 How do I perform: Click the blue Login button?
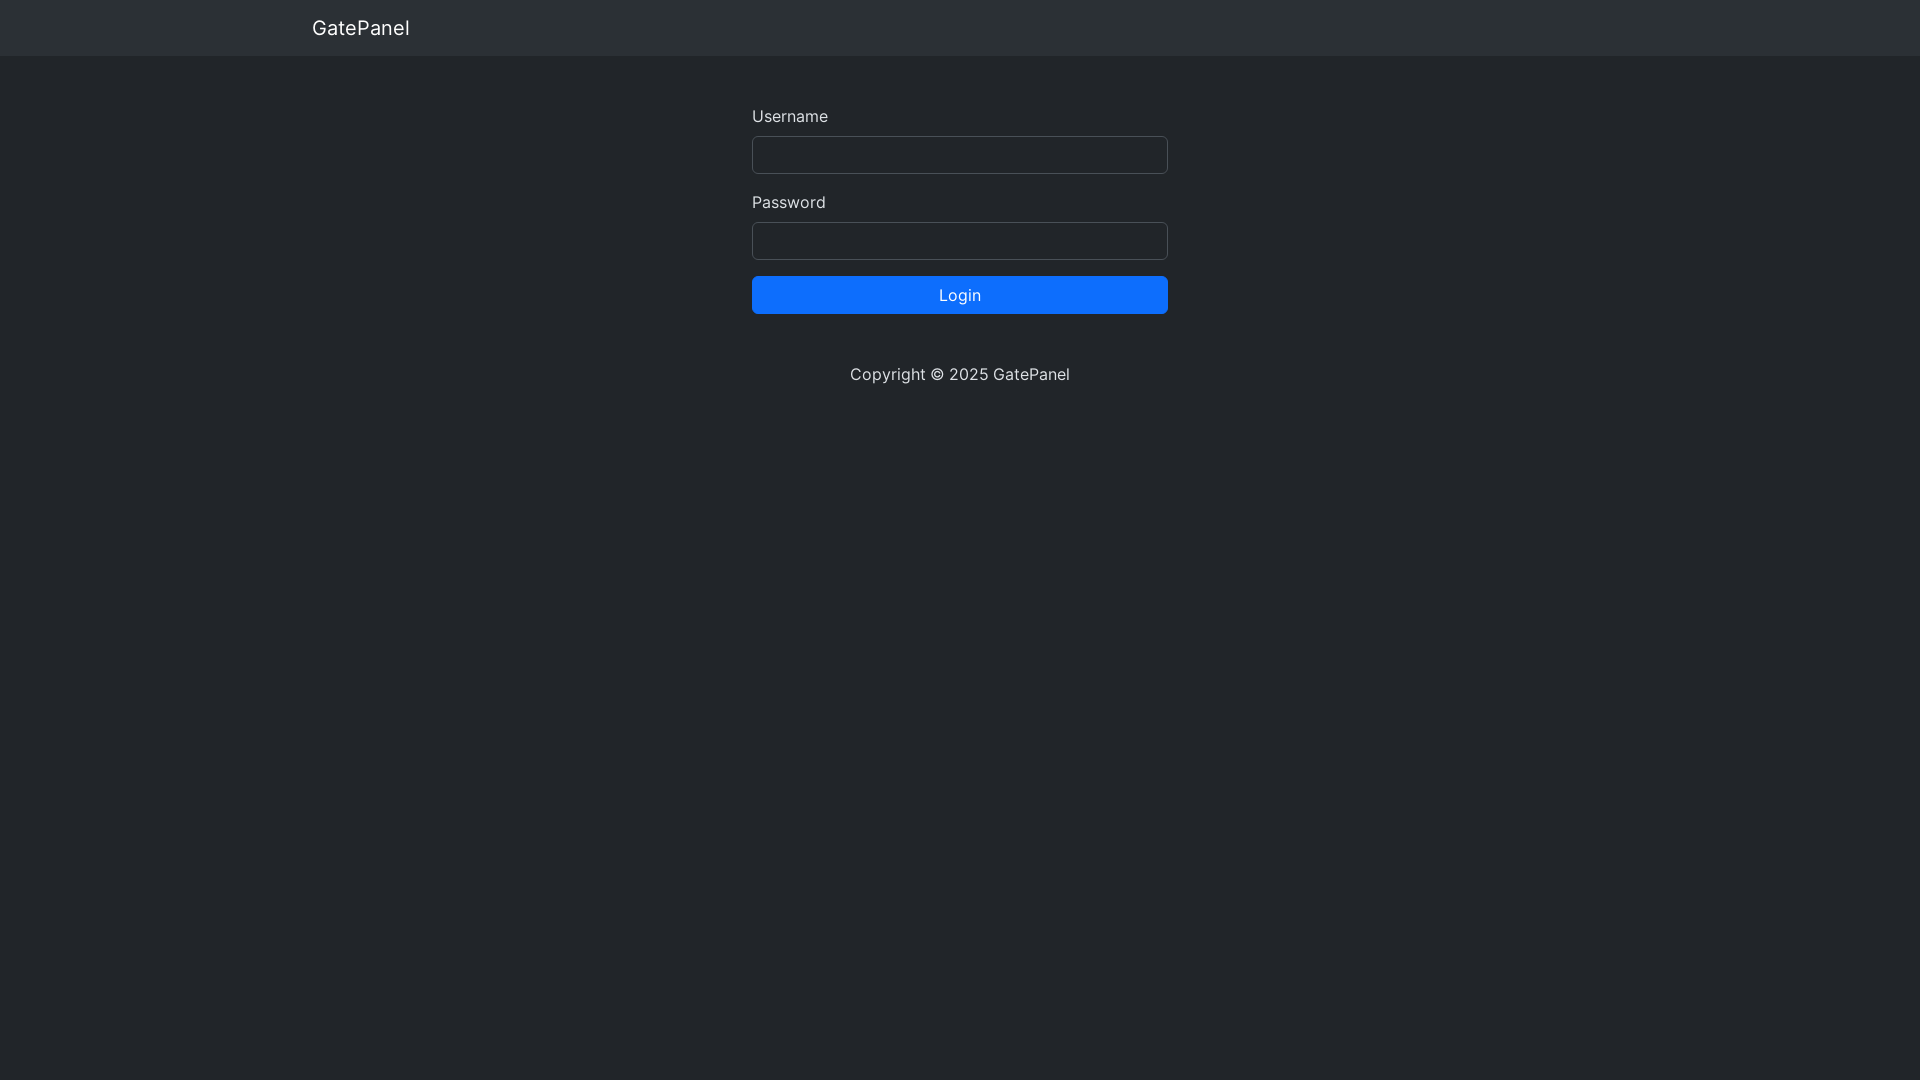click(960, 295)
